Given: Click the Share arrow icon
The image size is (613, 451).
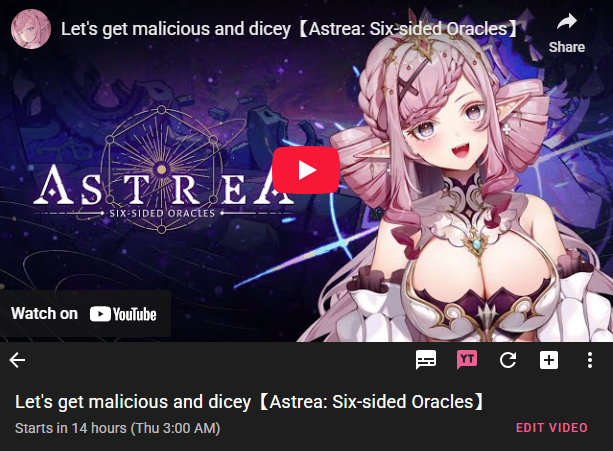Looking at the screenshot, I should 566,21.
